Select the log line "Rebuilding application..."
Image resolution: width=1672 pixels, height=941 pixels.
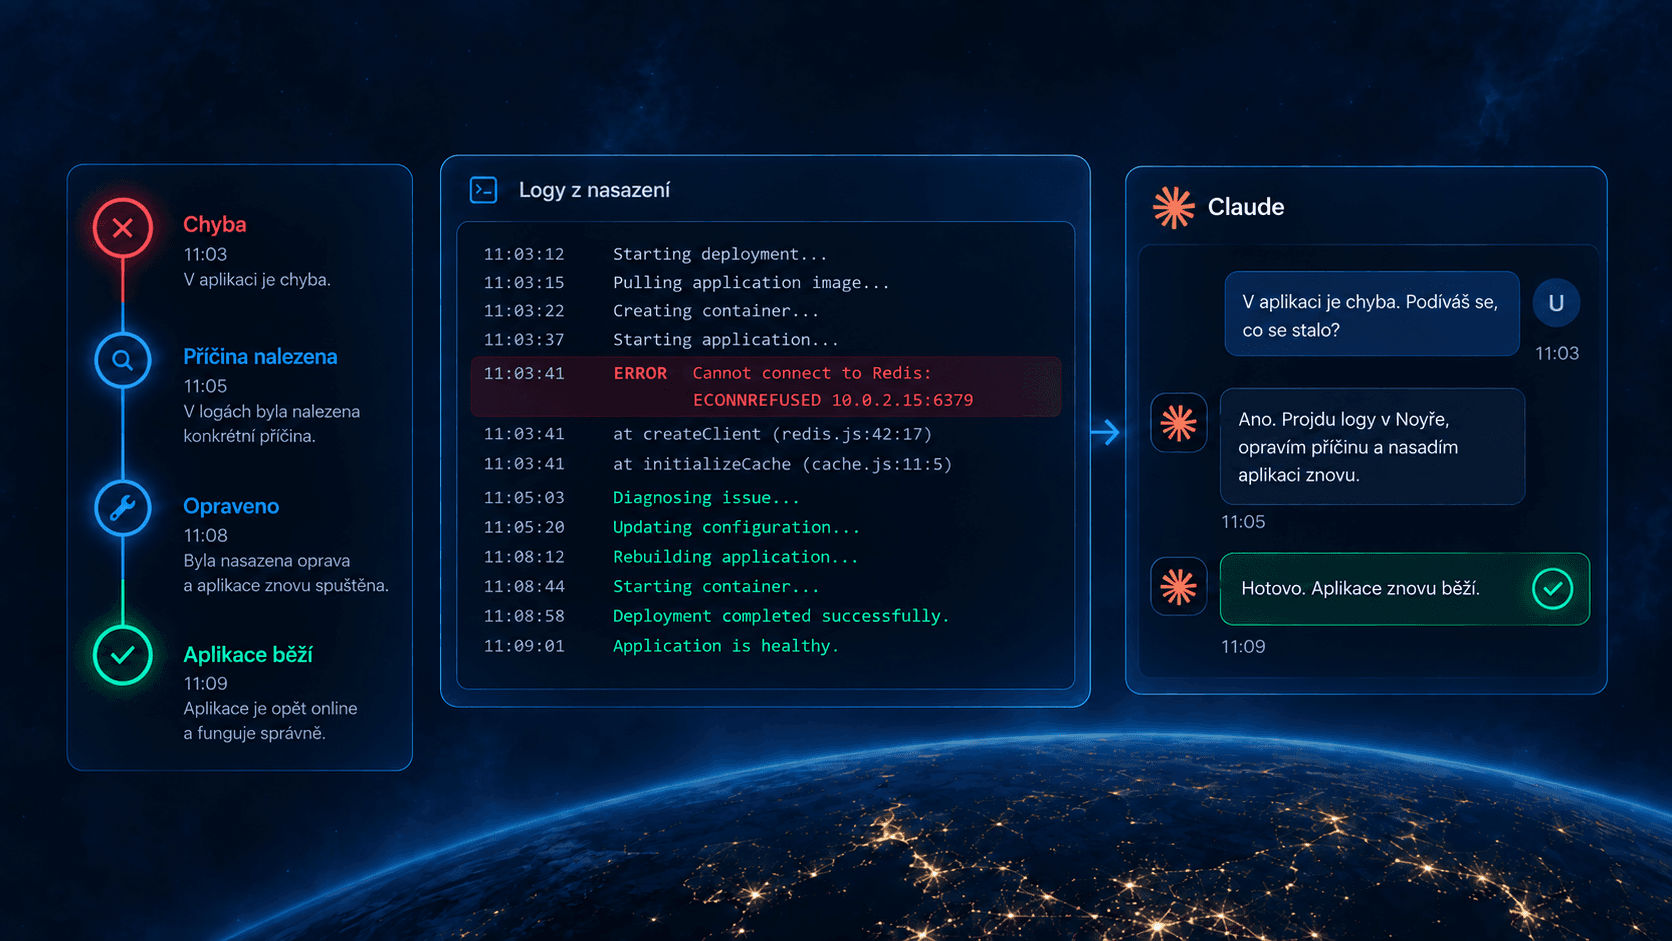click(x=735, y=557)
